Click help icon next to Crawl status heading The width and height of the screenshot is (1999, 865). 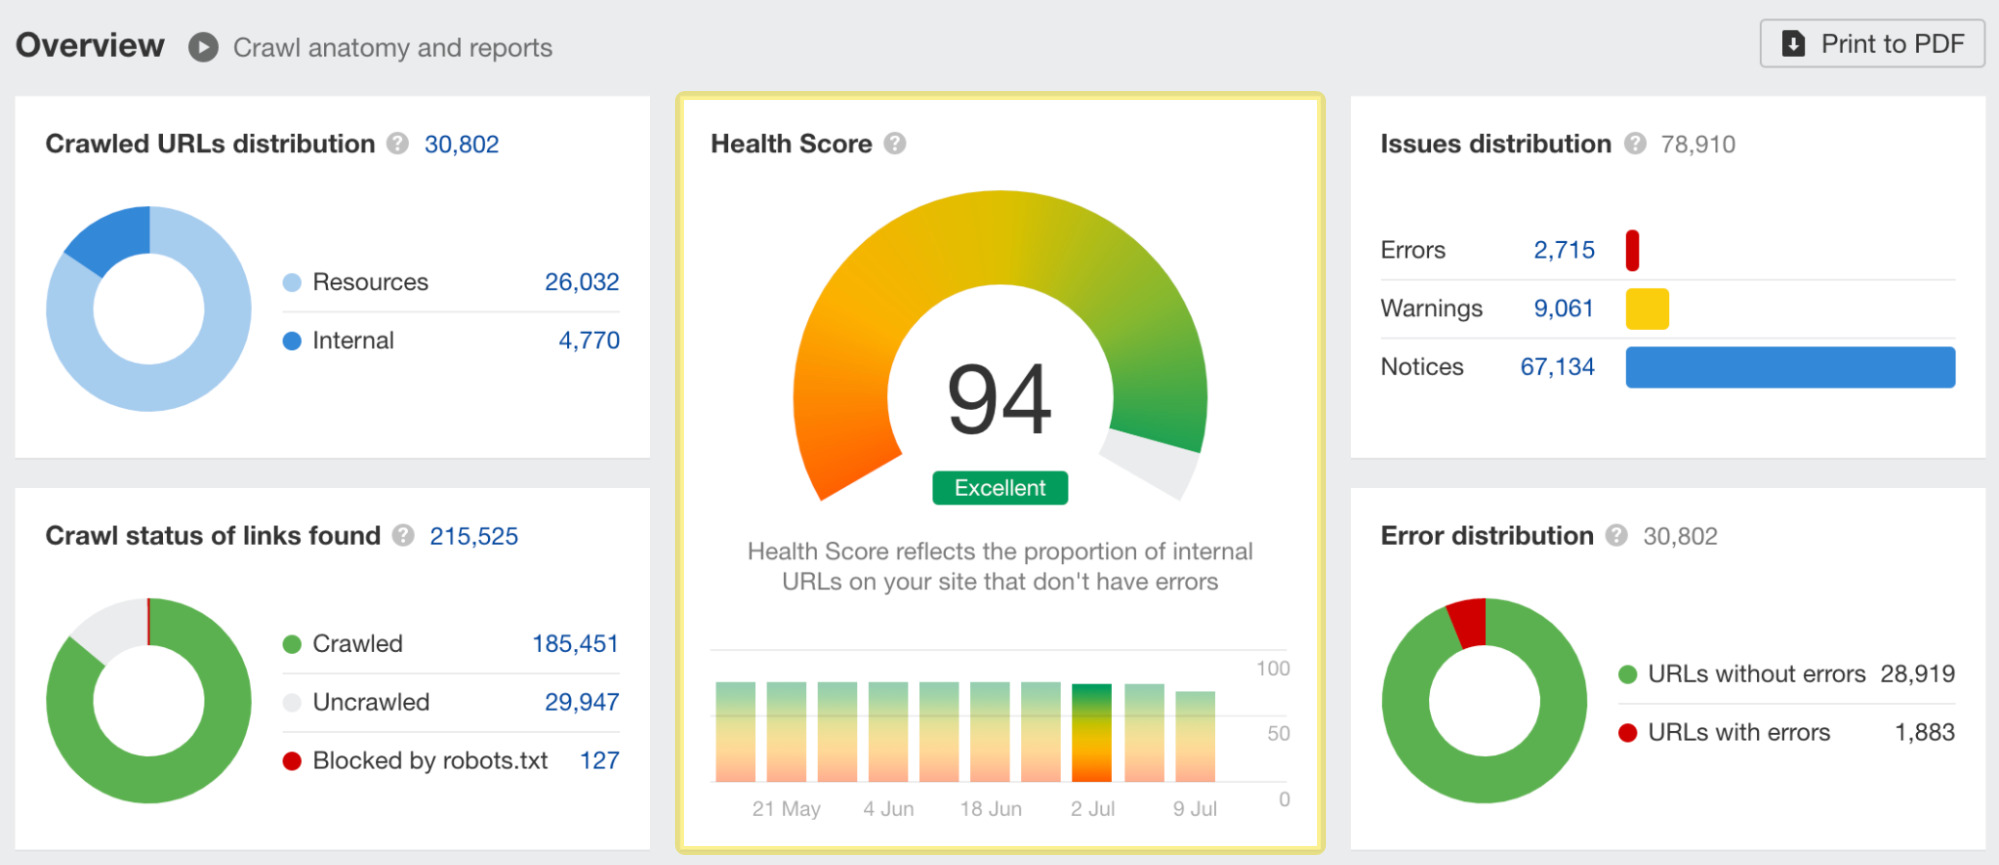(403, 536)
